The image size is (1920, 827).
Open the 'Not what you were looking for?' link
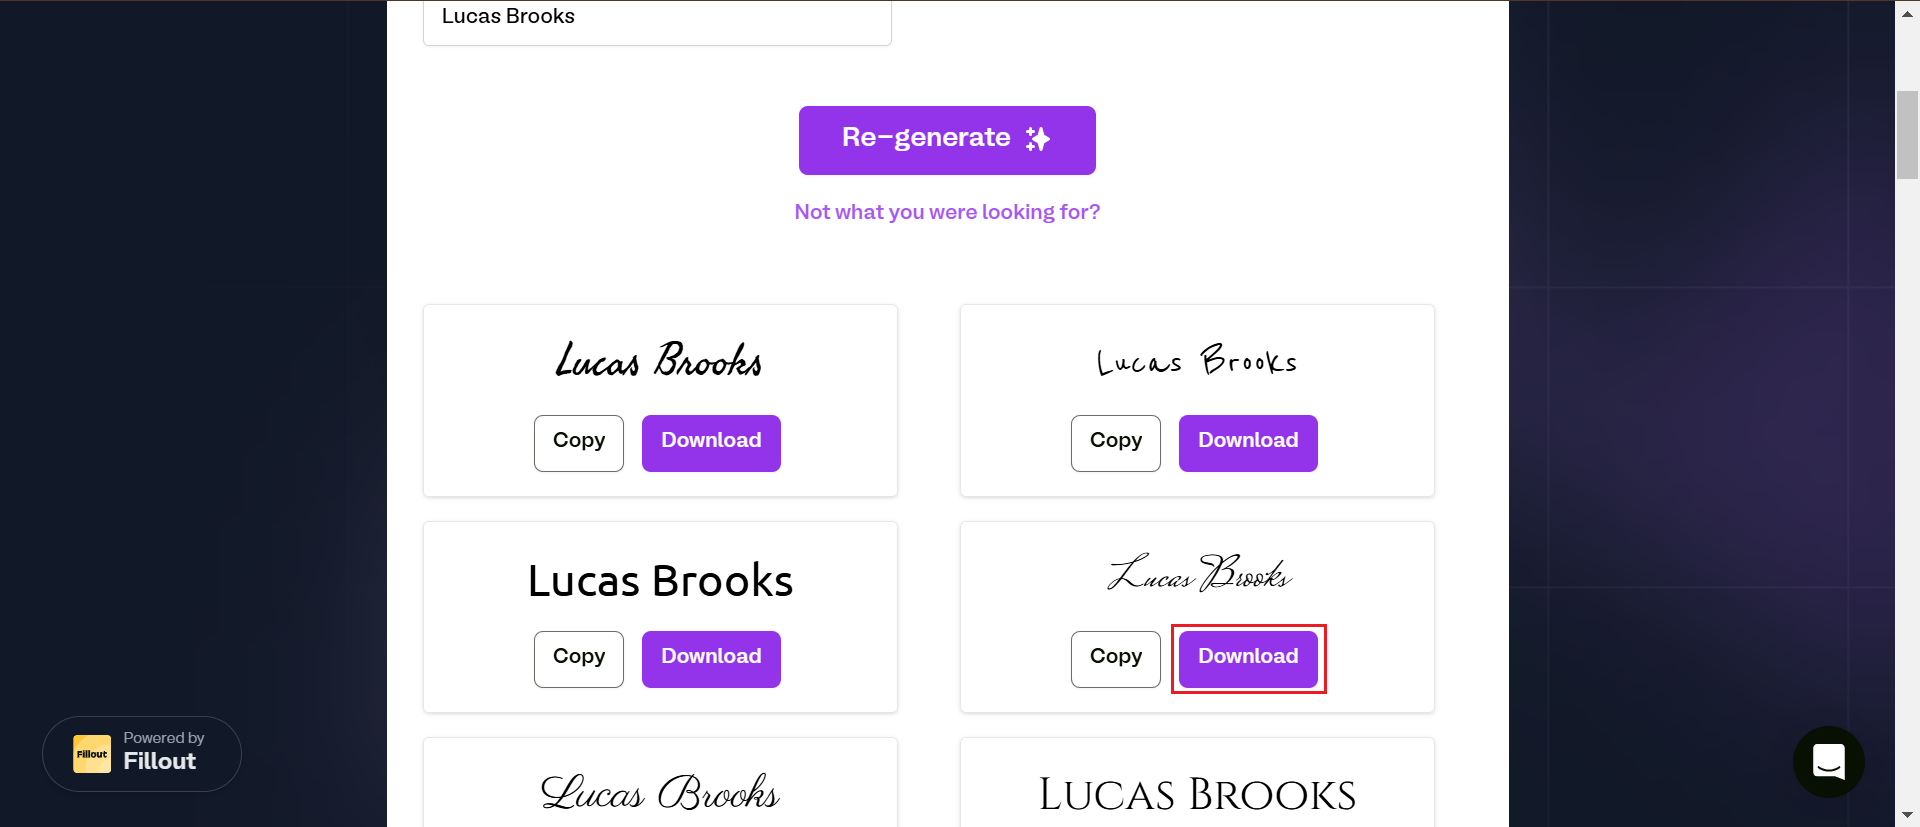pyautogui.click(x=947, y=212)
